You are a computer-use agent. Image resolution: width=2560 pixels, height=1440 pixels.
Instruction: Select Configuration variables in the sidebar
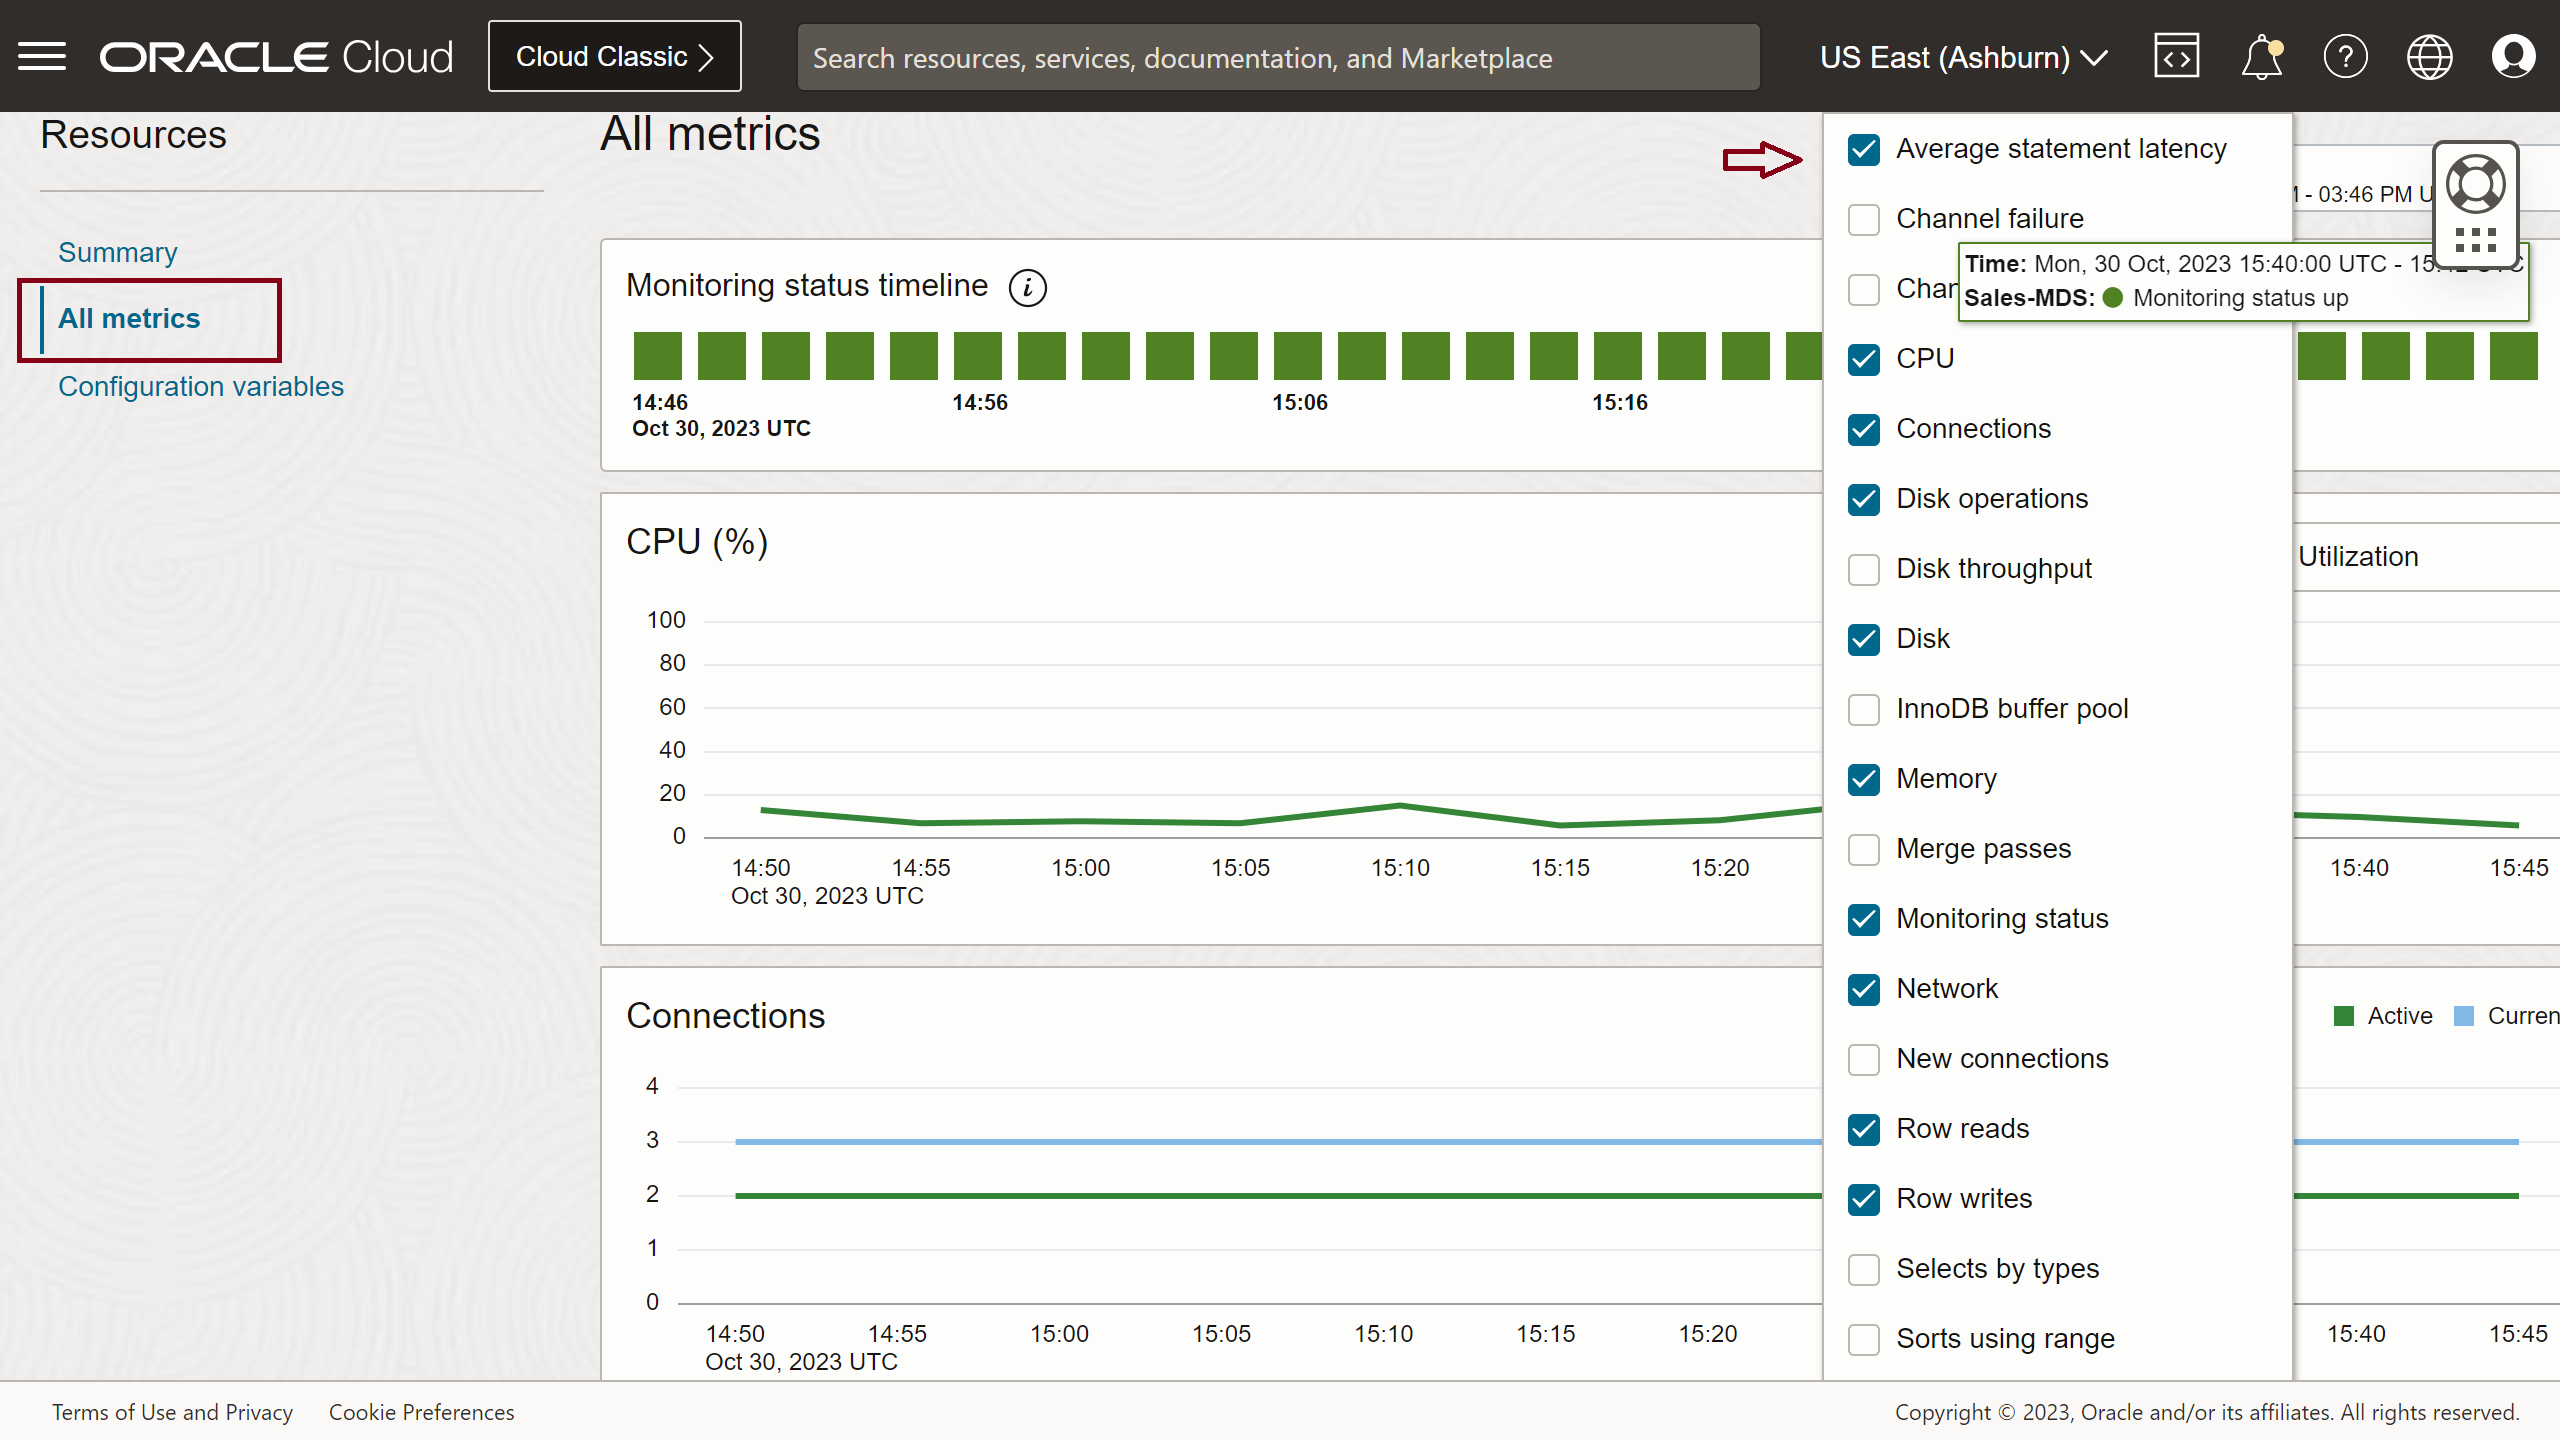coord(200,386)
